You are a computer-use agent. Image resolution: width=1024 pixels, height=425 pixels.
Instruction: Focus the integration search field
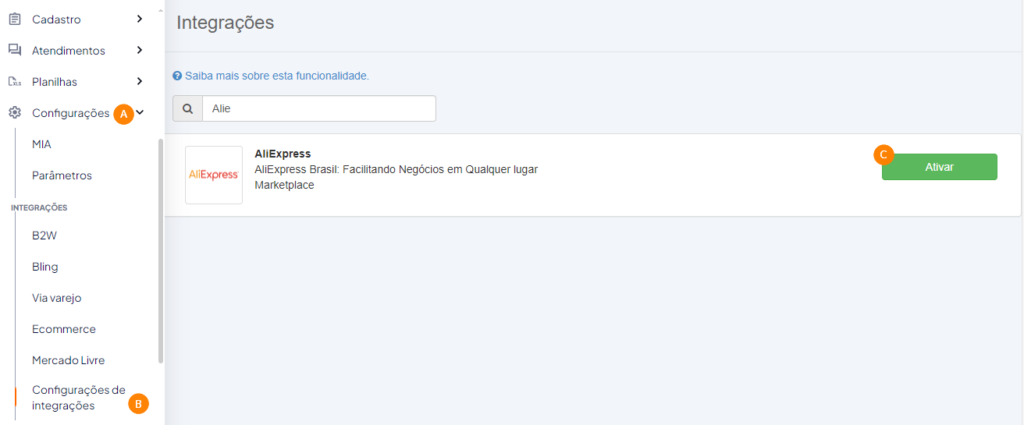coord(319,109)
